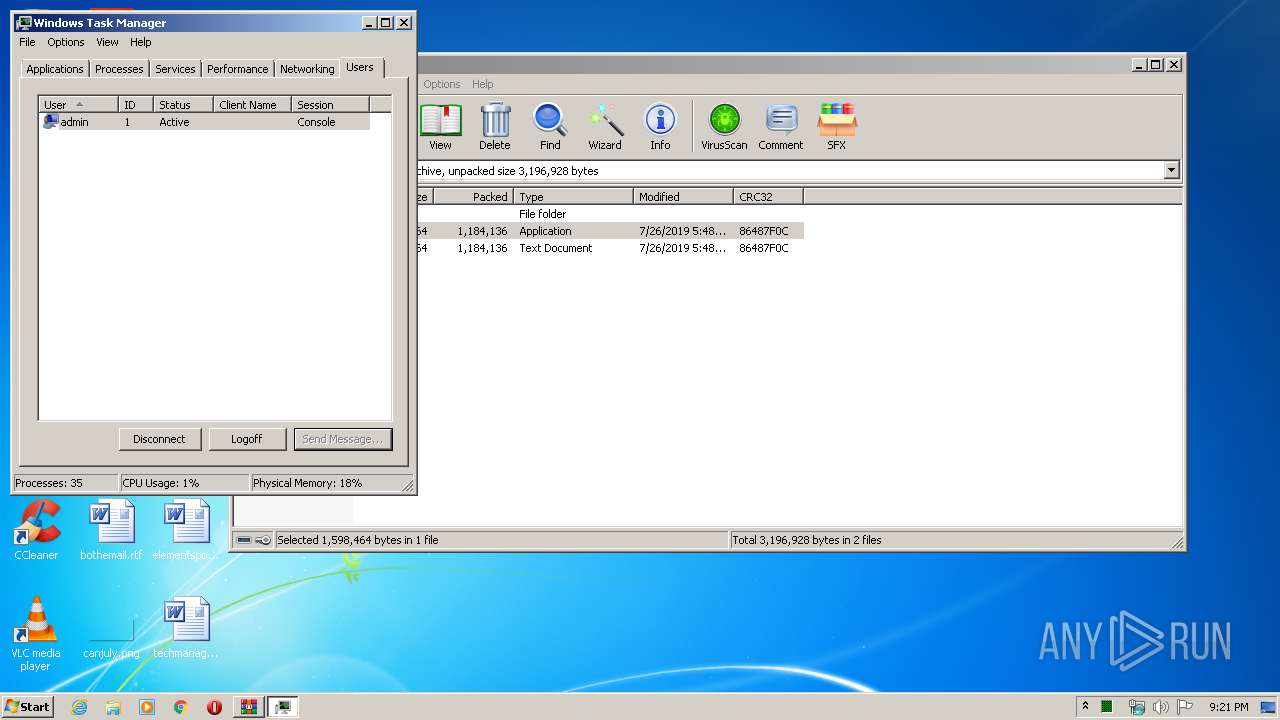Sort by Status column header
Viewport: 1280px width, 720px height.
pyautogui.click(x=183, y=104)
